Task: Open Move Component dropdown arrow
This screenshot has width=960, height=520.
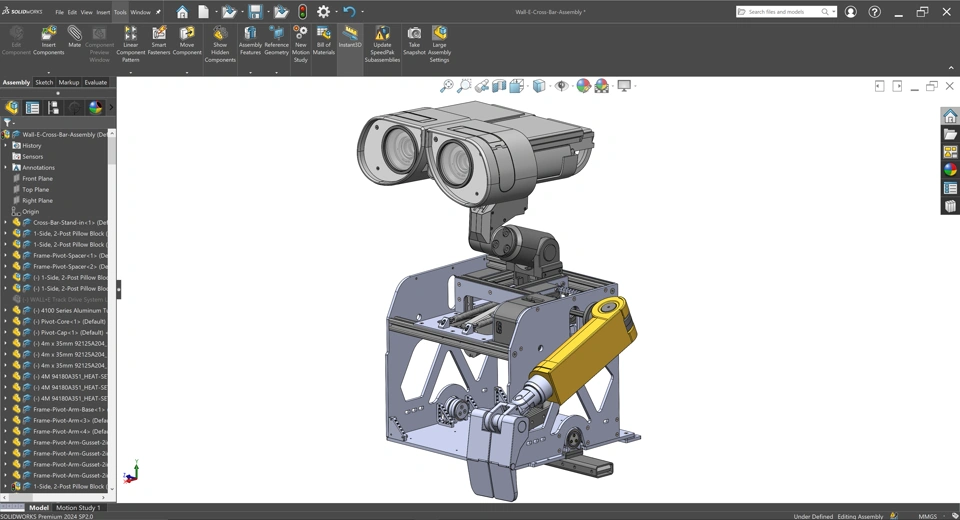Action: click(187, 72)
